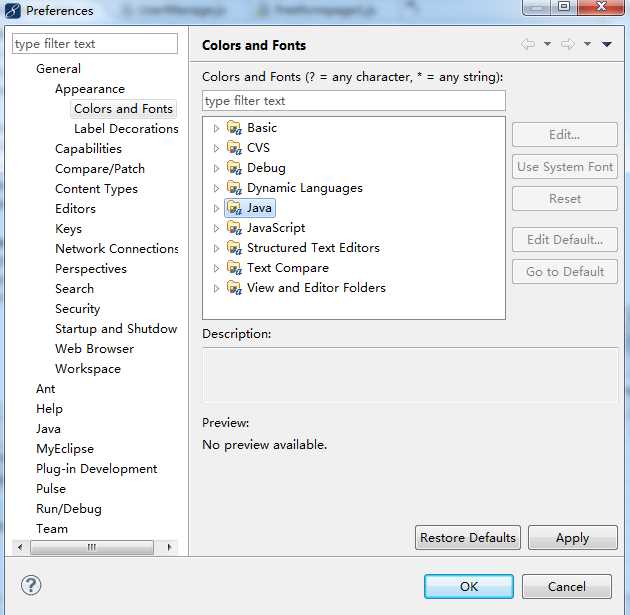This screenshot has height=615, width=630.
Task: Click the Apply button
Action: [x=573, y=537]
